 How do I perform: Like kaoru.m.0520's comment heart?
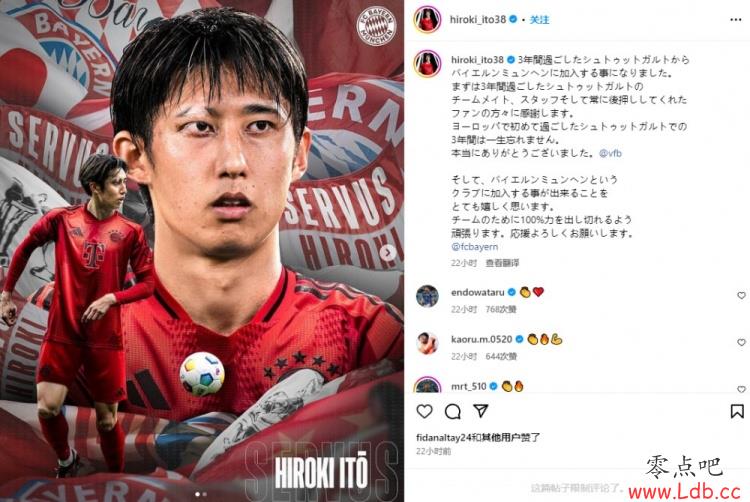pos(741,342)
